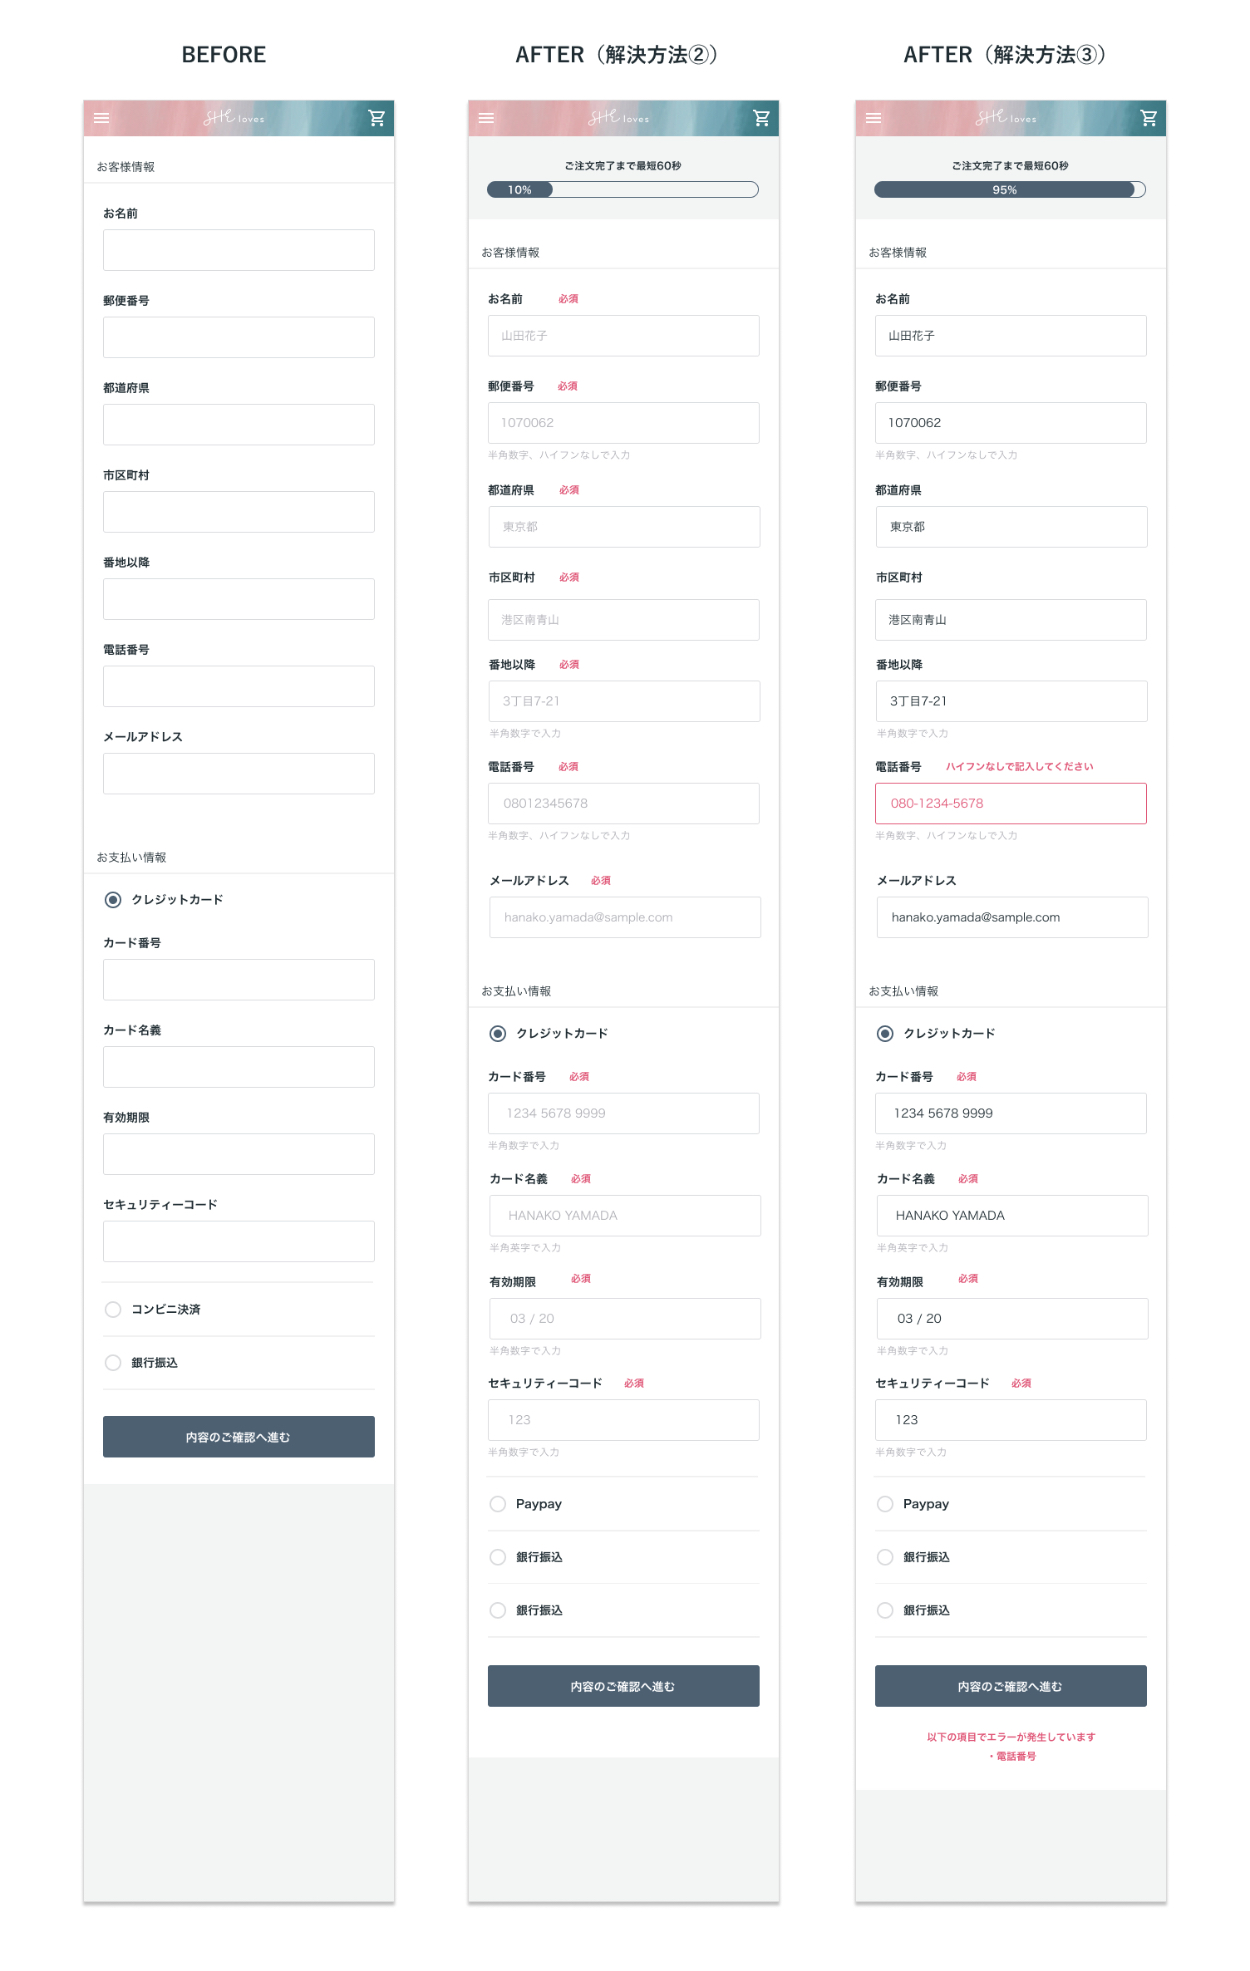Click the cart icon in the BEFORE mockup
This screenshot has width=1250, height=1971.
376,118
